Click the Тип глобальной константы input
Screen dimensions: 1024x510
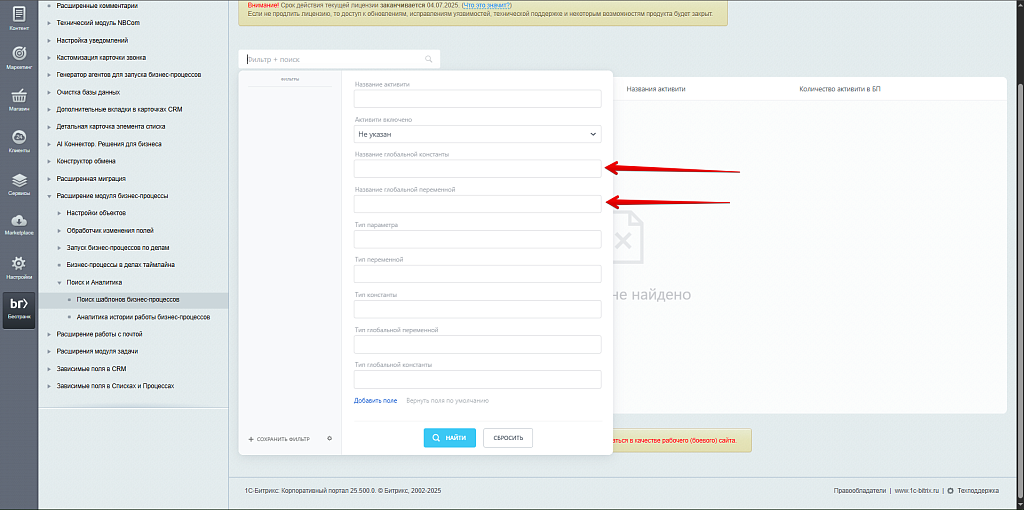(477, 379)
